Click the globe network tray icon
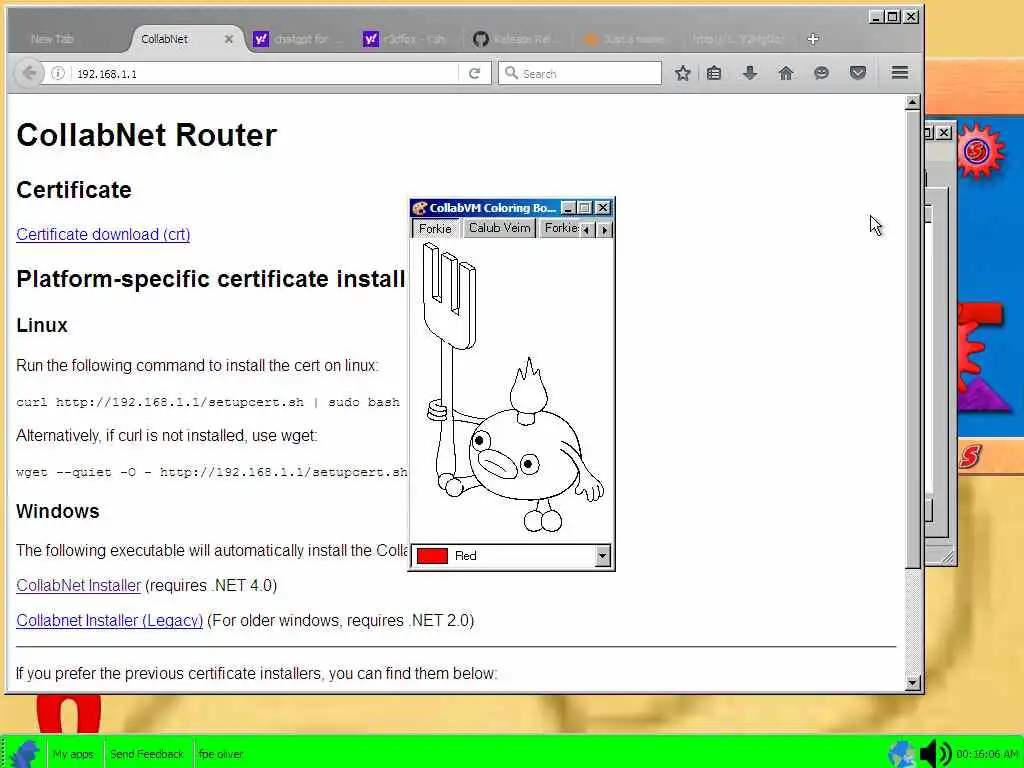1024x768 pixels. click(x=902, y=754)
